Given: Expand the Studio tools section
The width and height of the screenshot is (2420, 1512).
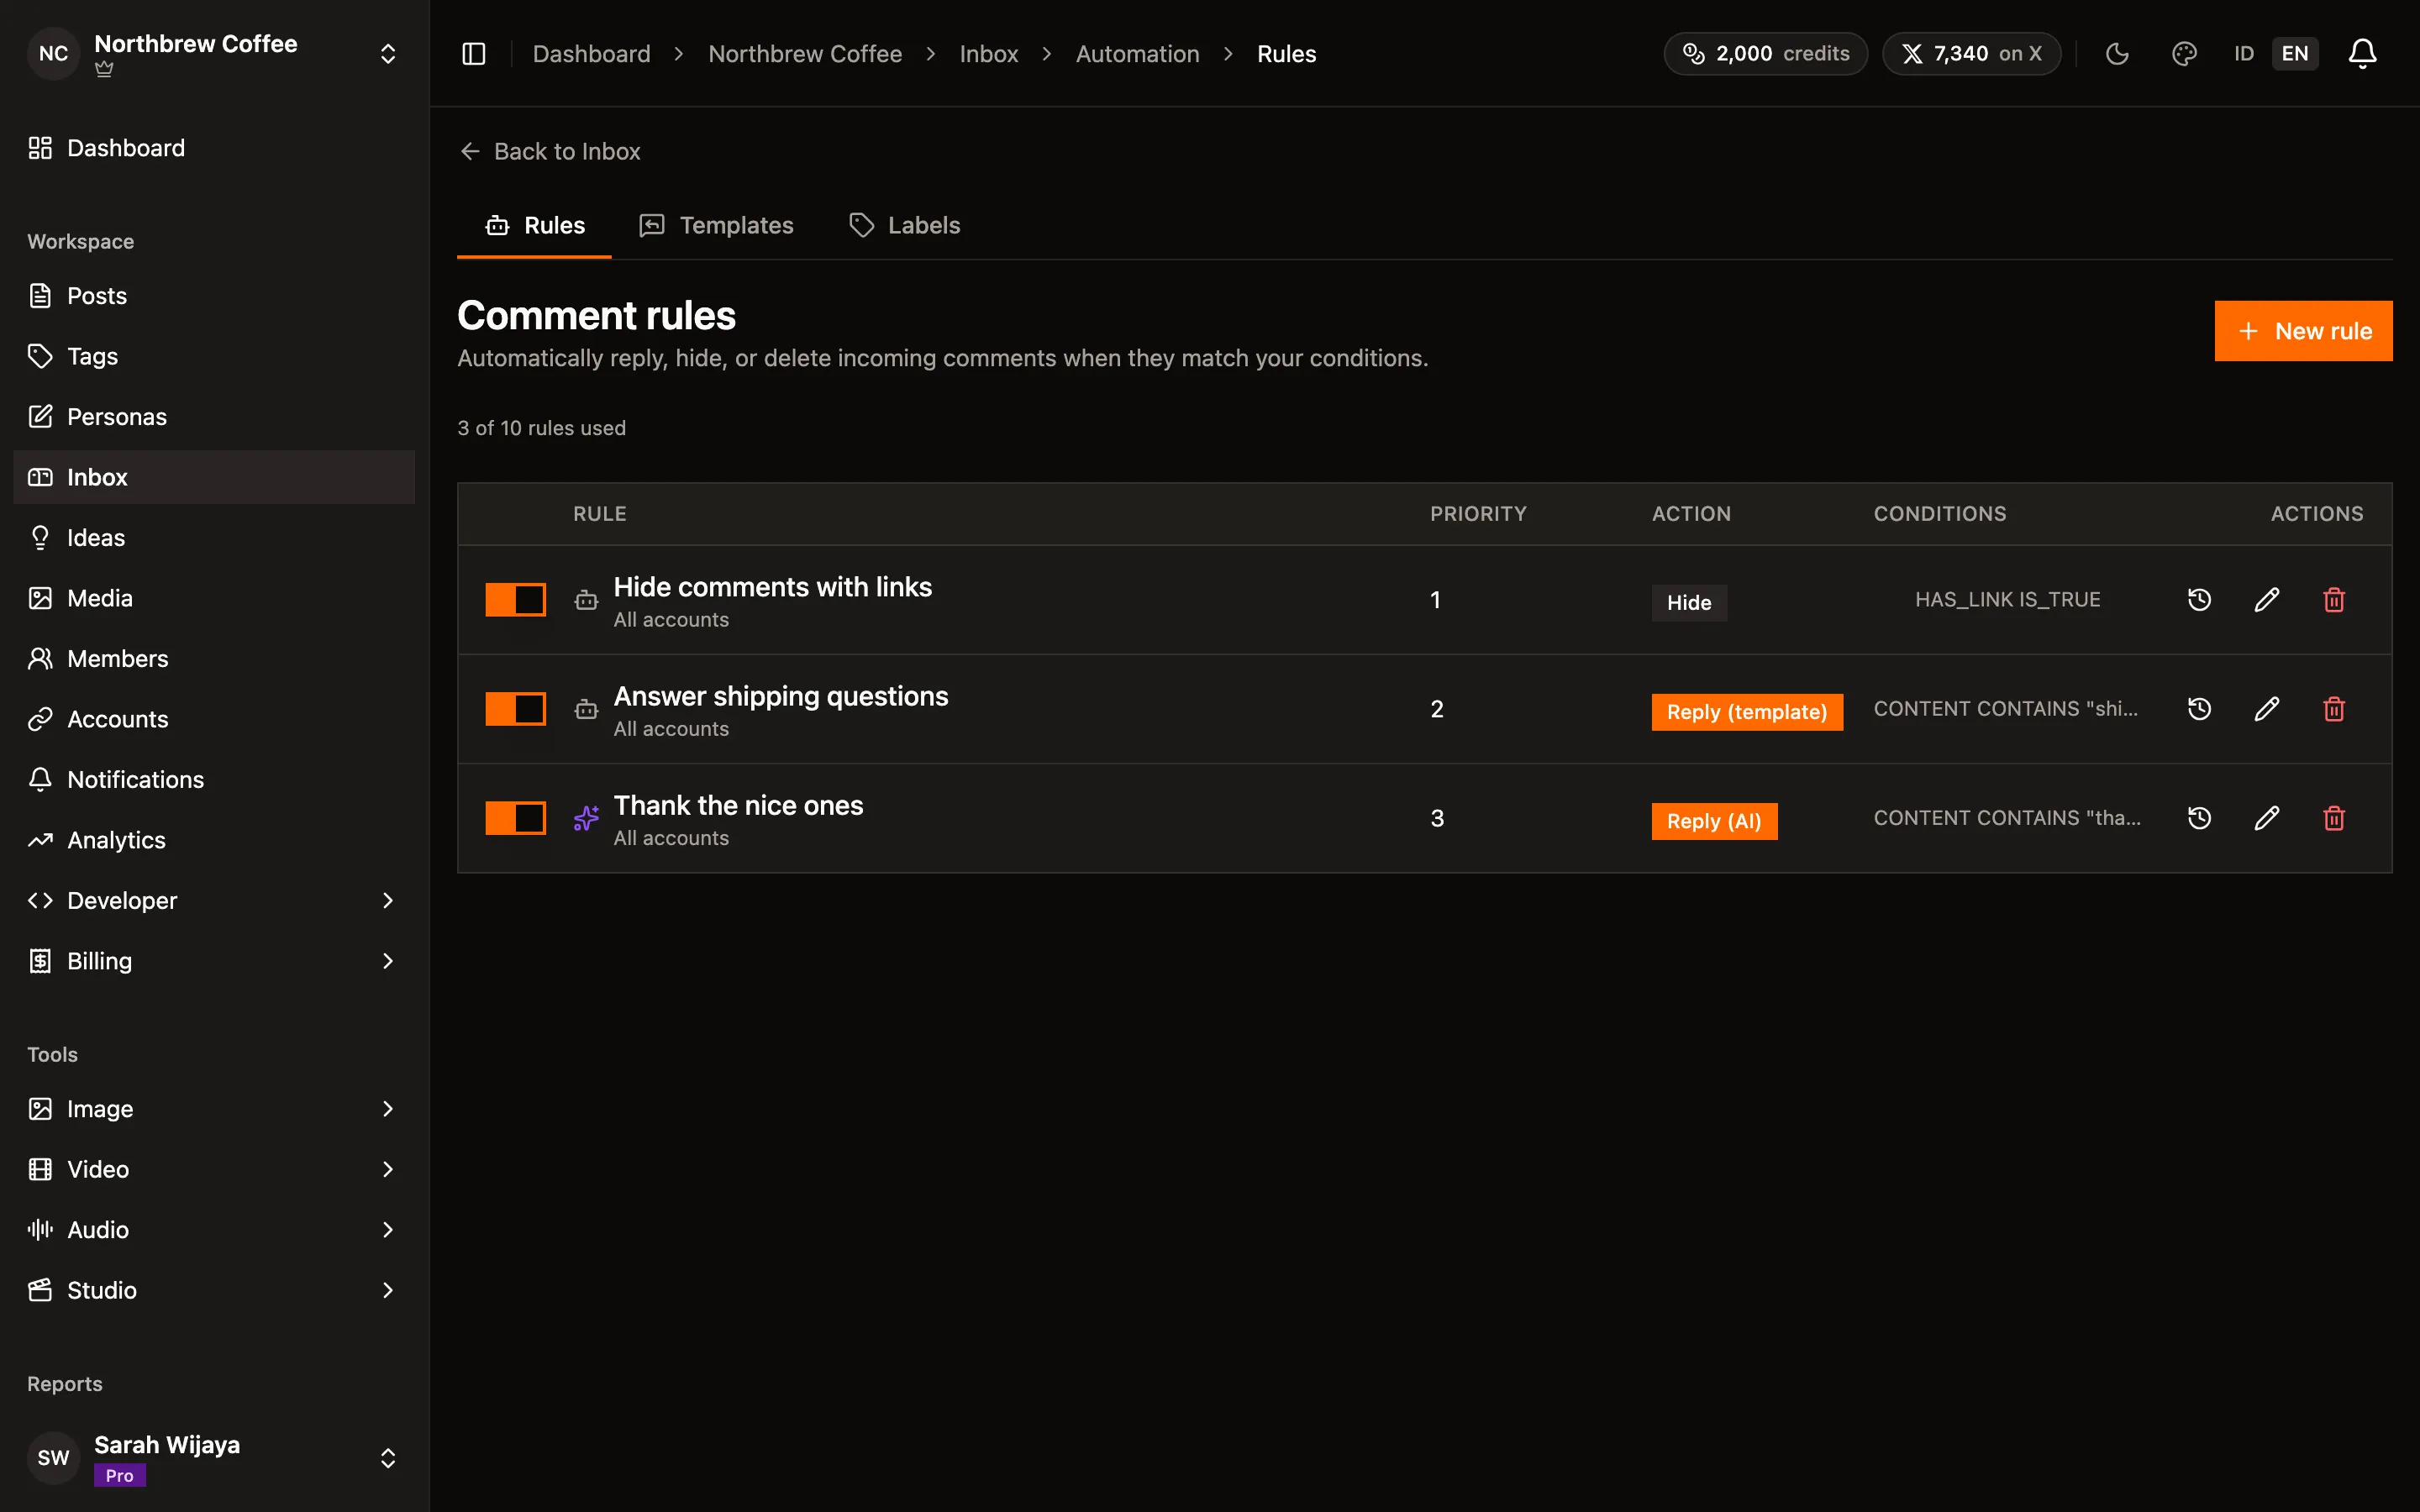Looking at the screenshot, I should 214,1290.
